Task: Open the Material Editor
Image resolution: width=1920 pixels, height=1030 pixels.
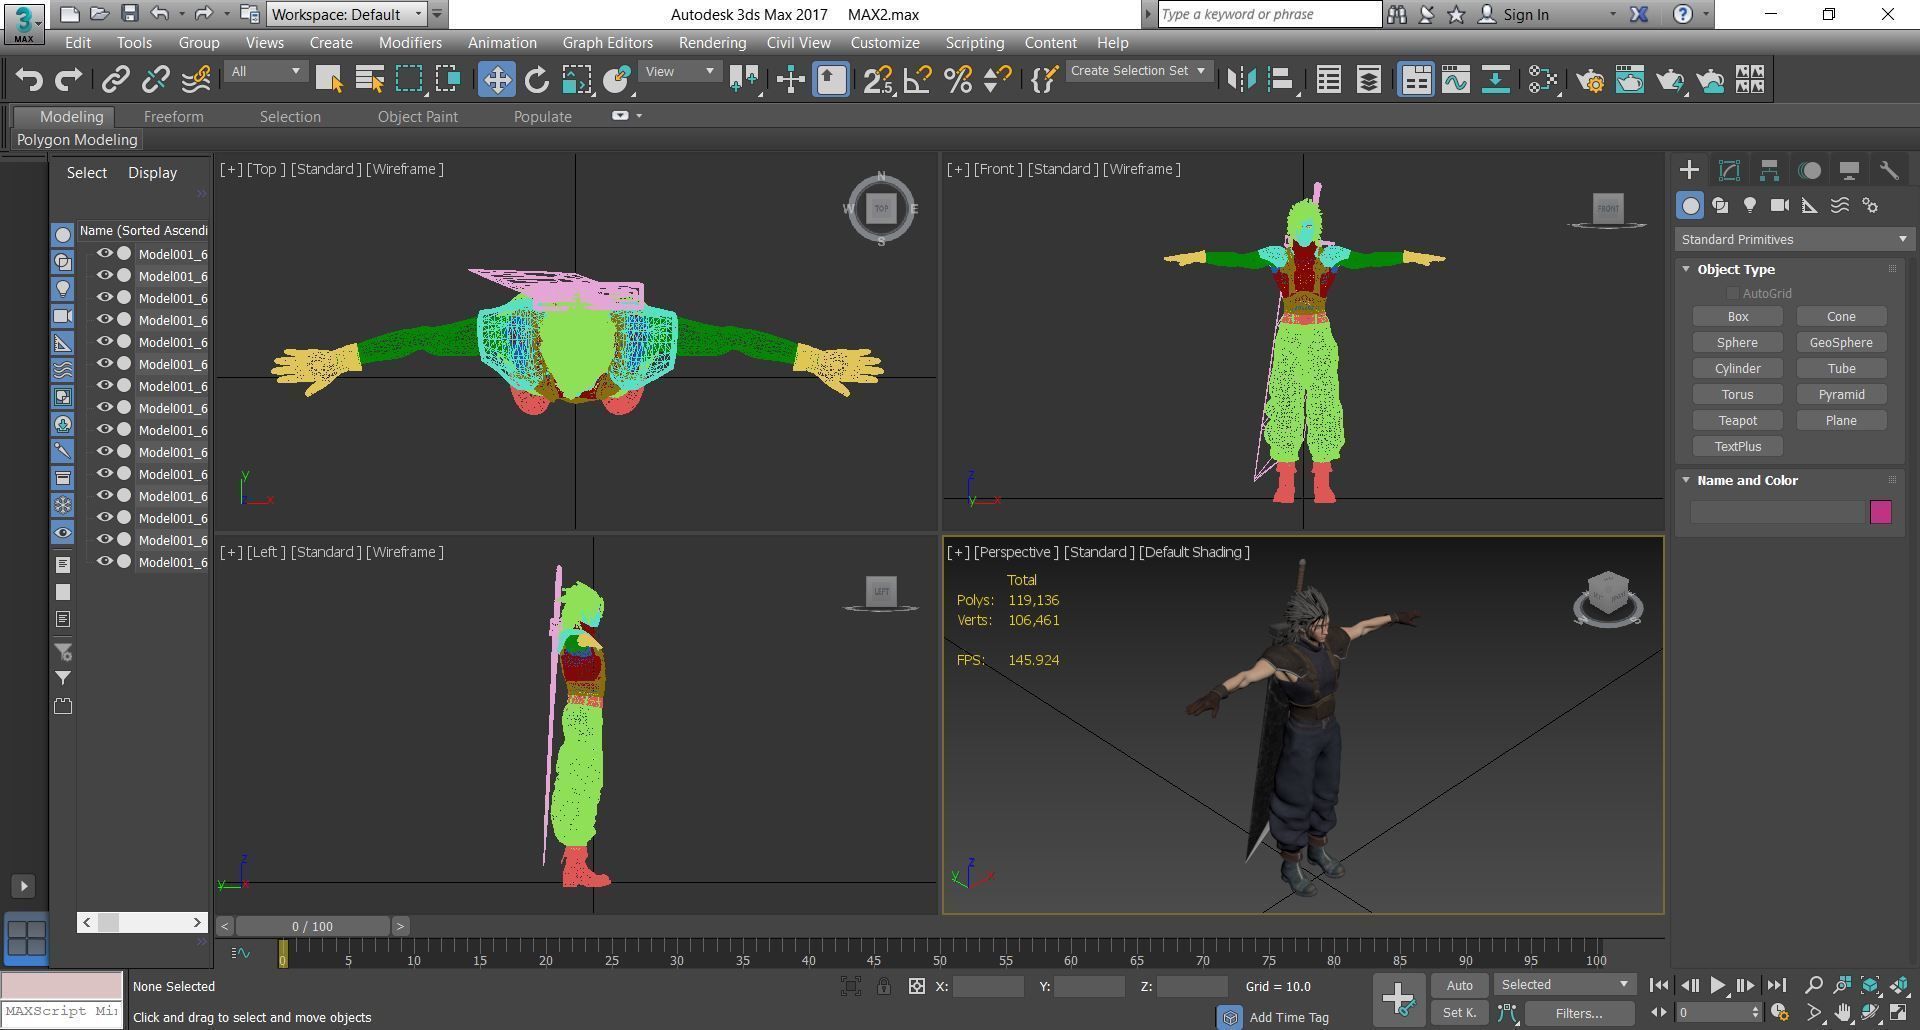Action: click(x=1543, y=80)
